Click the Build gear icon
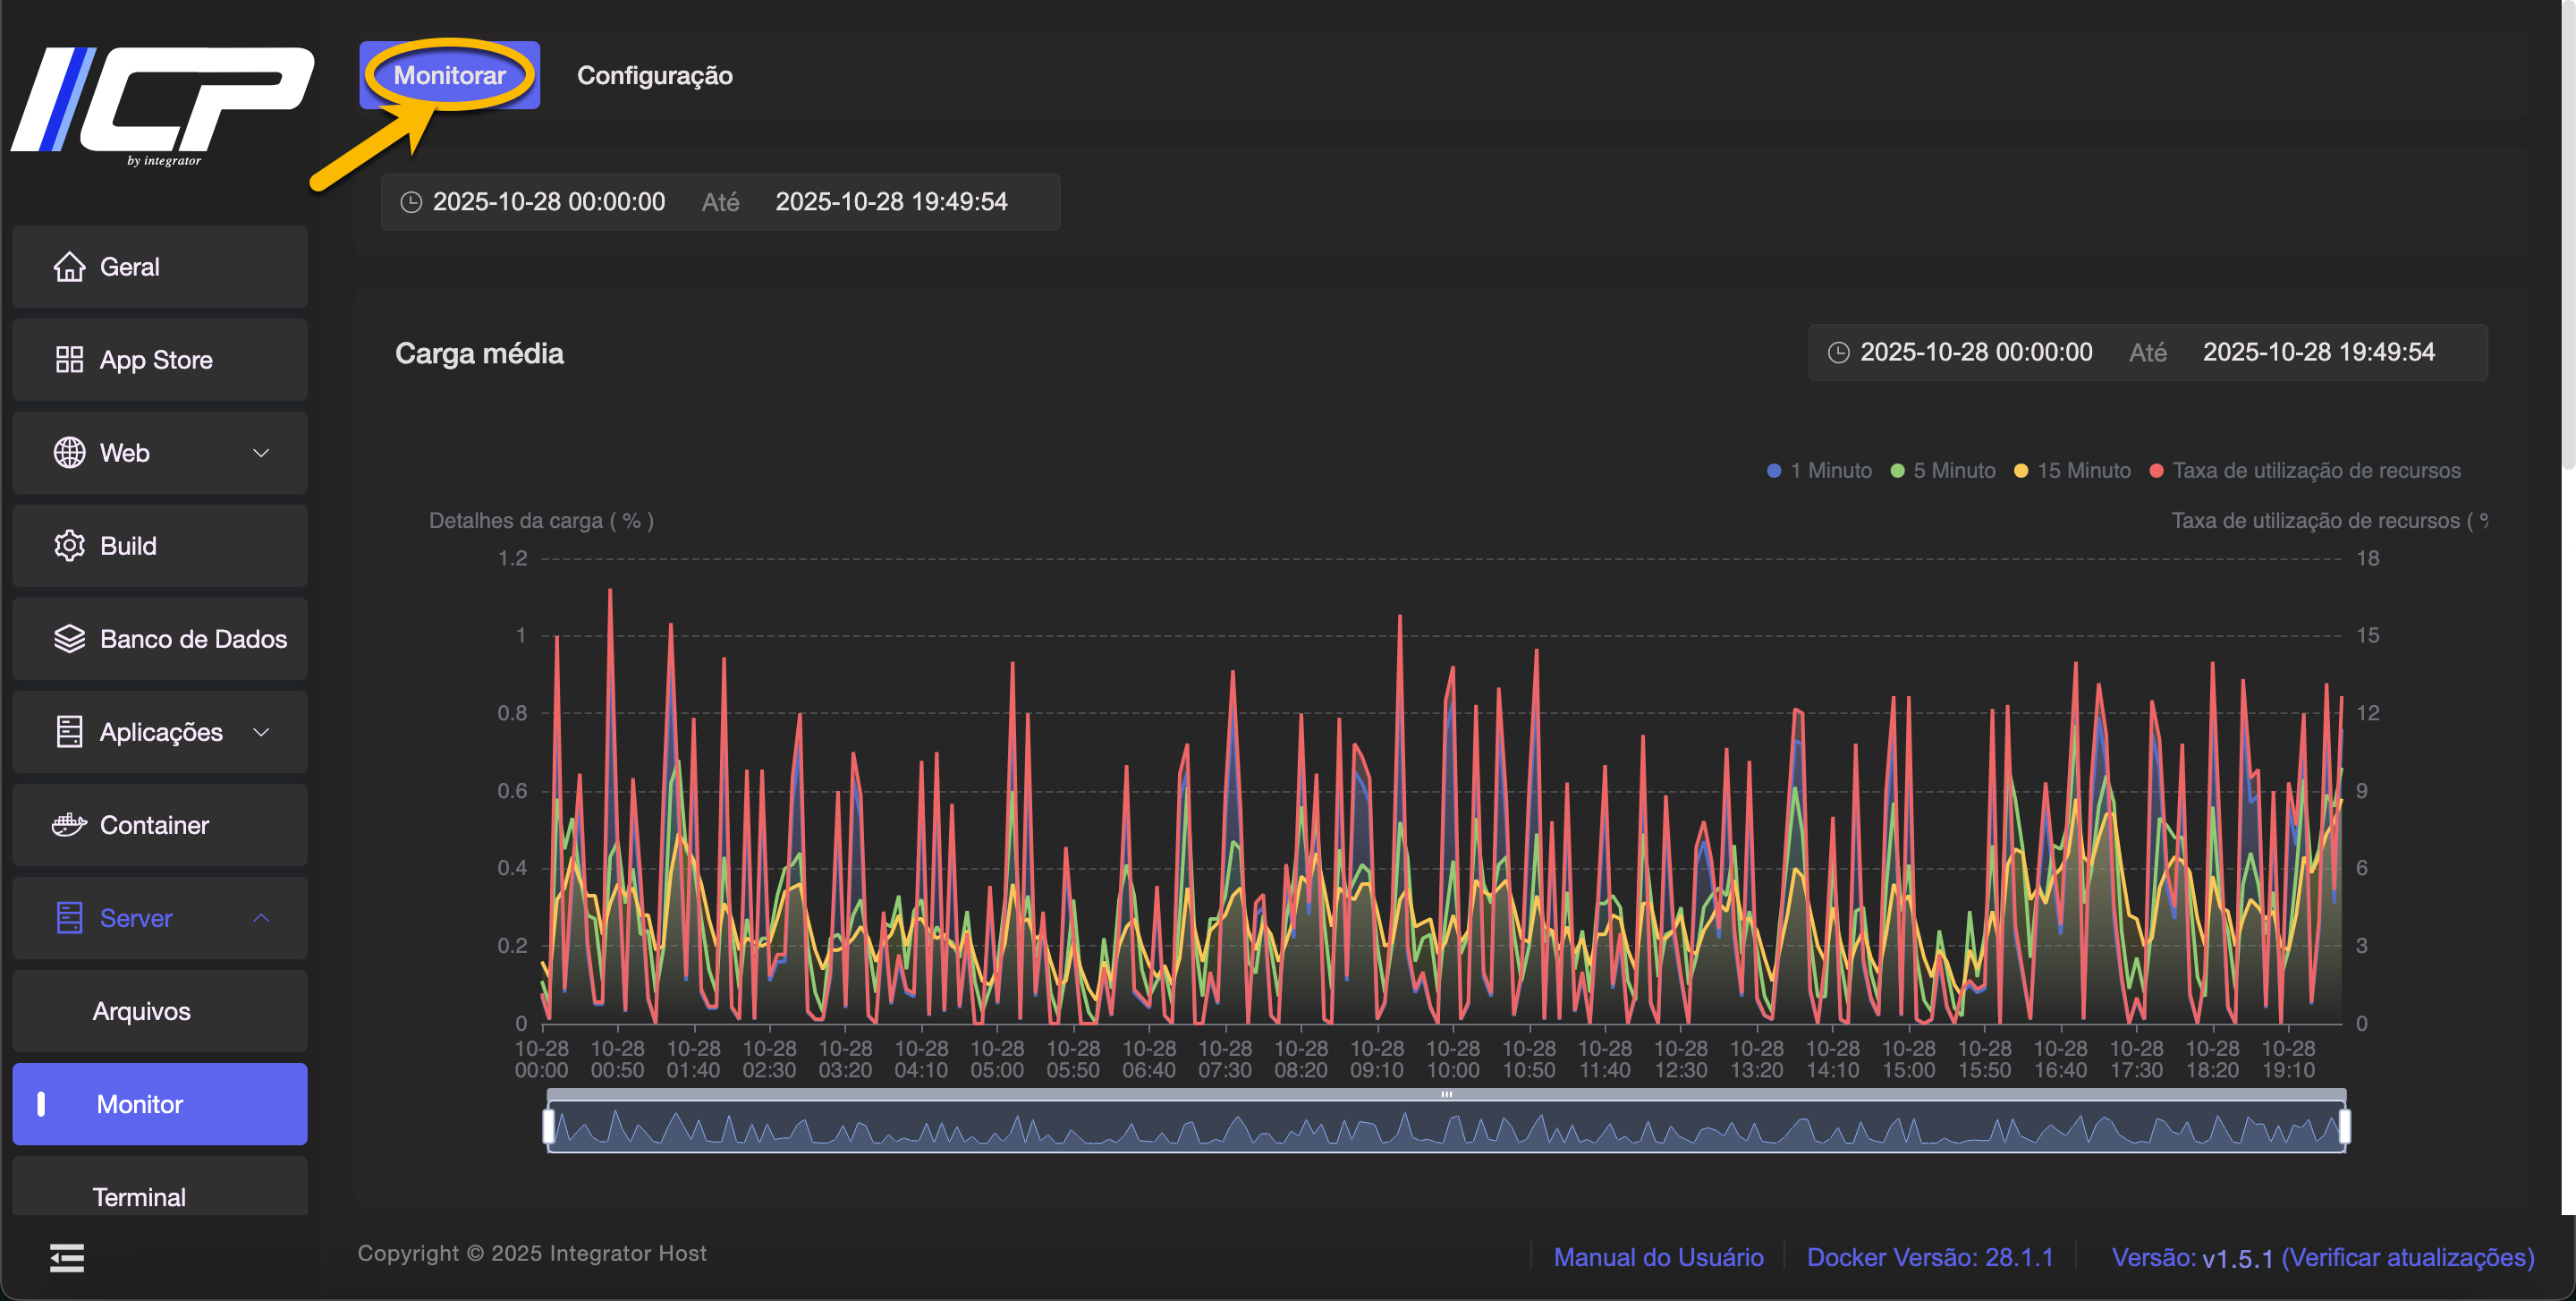The image size is (2576, 1301). [x=69, y=546]
